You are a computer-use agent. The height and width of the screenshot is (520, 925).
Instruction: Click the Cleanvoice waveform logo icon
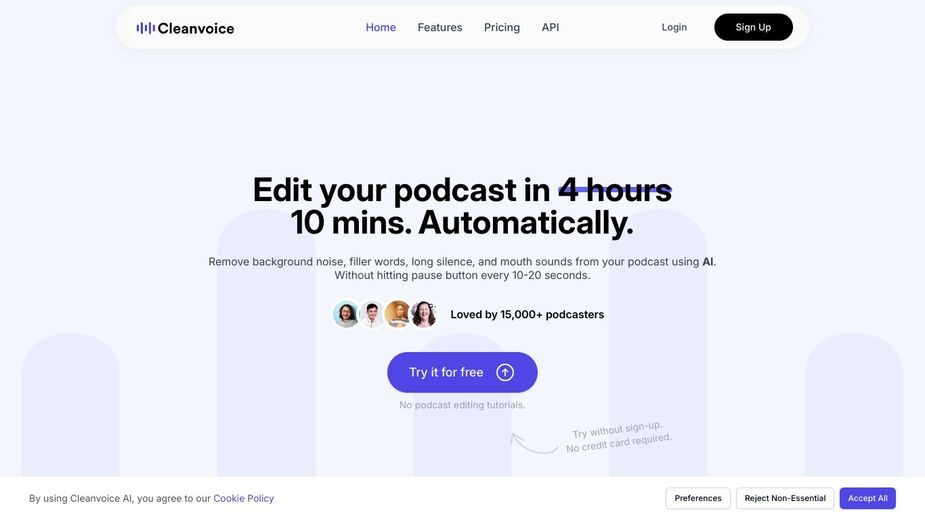coord(145,28)
